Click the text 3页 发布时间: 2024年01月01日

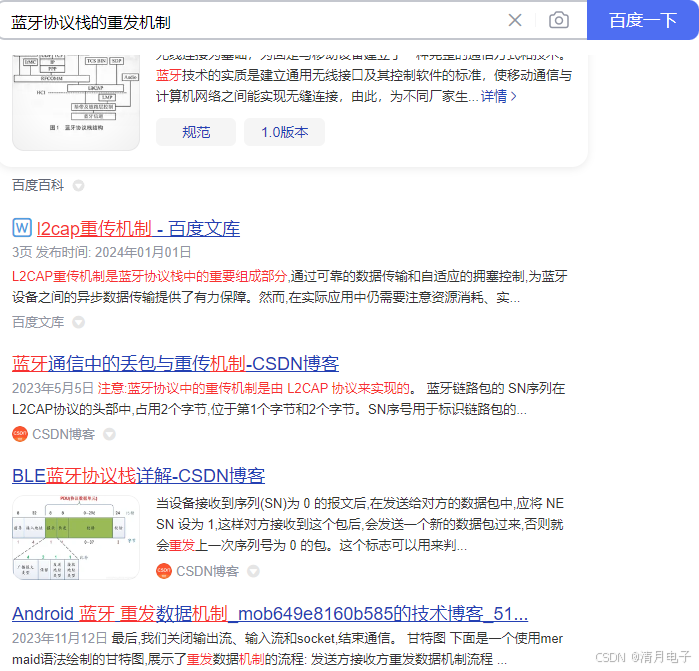pos(102,252)
